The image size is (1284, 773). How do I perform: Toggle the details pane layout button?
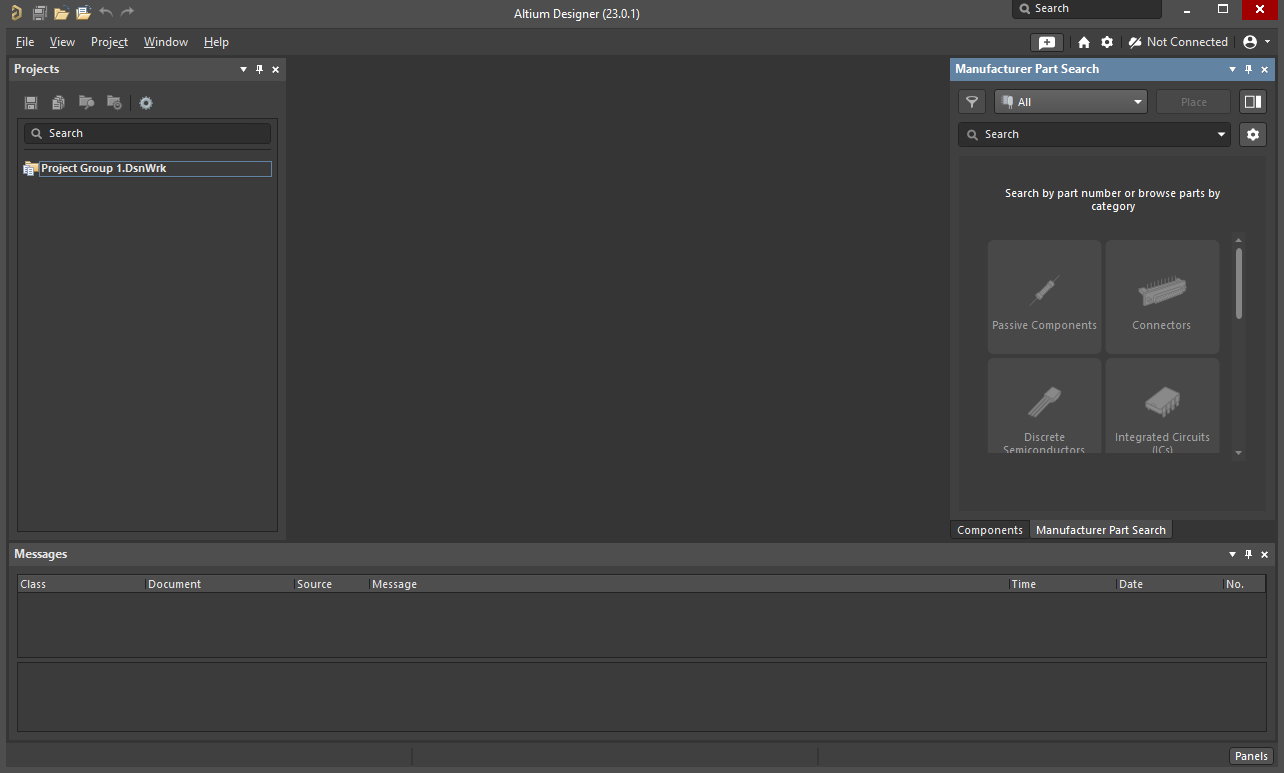pos(1253,102)
